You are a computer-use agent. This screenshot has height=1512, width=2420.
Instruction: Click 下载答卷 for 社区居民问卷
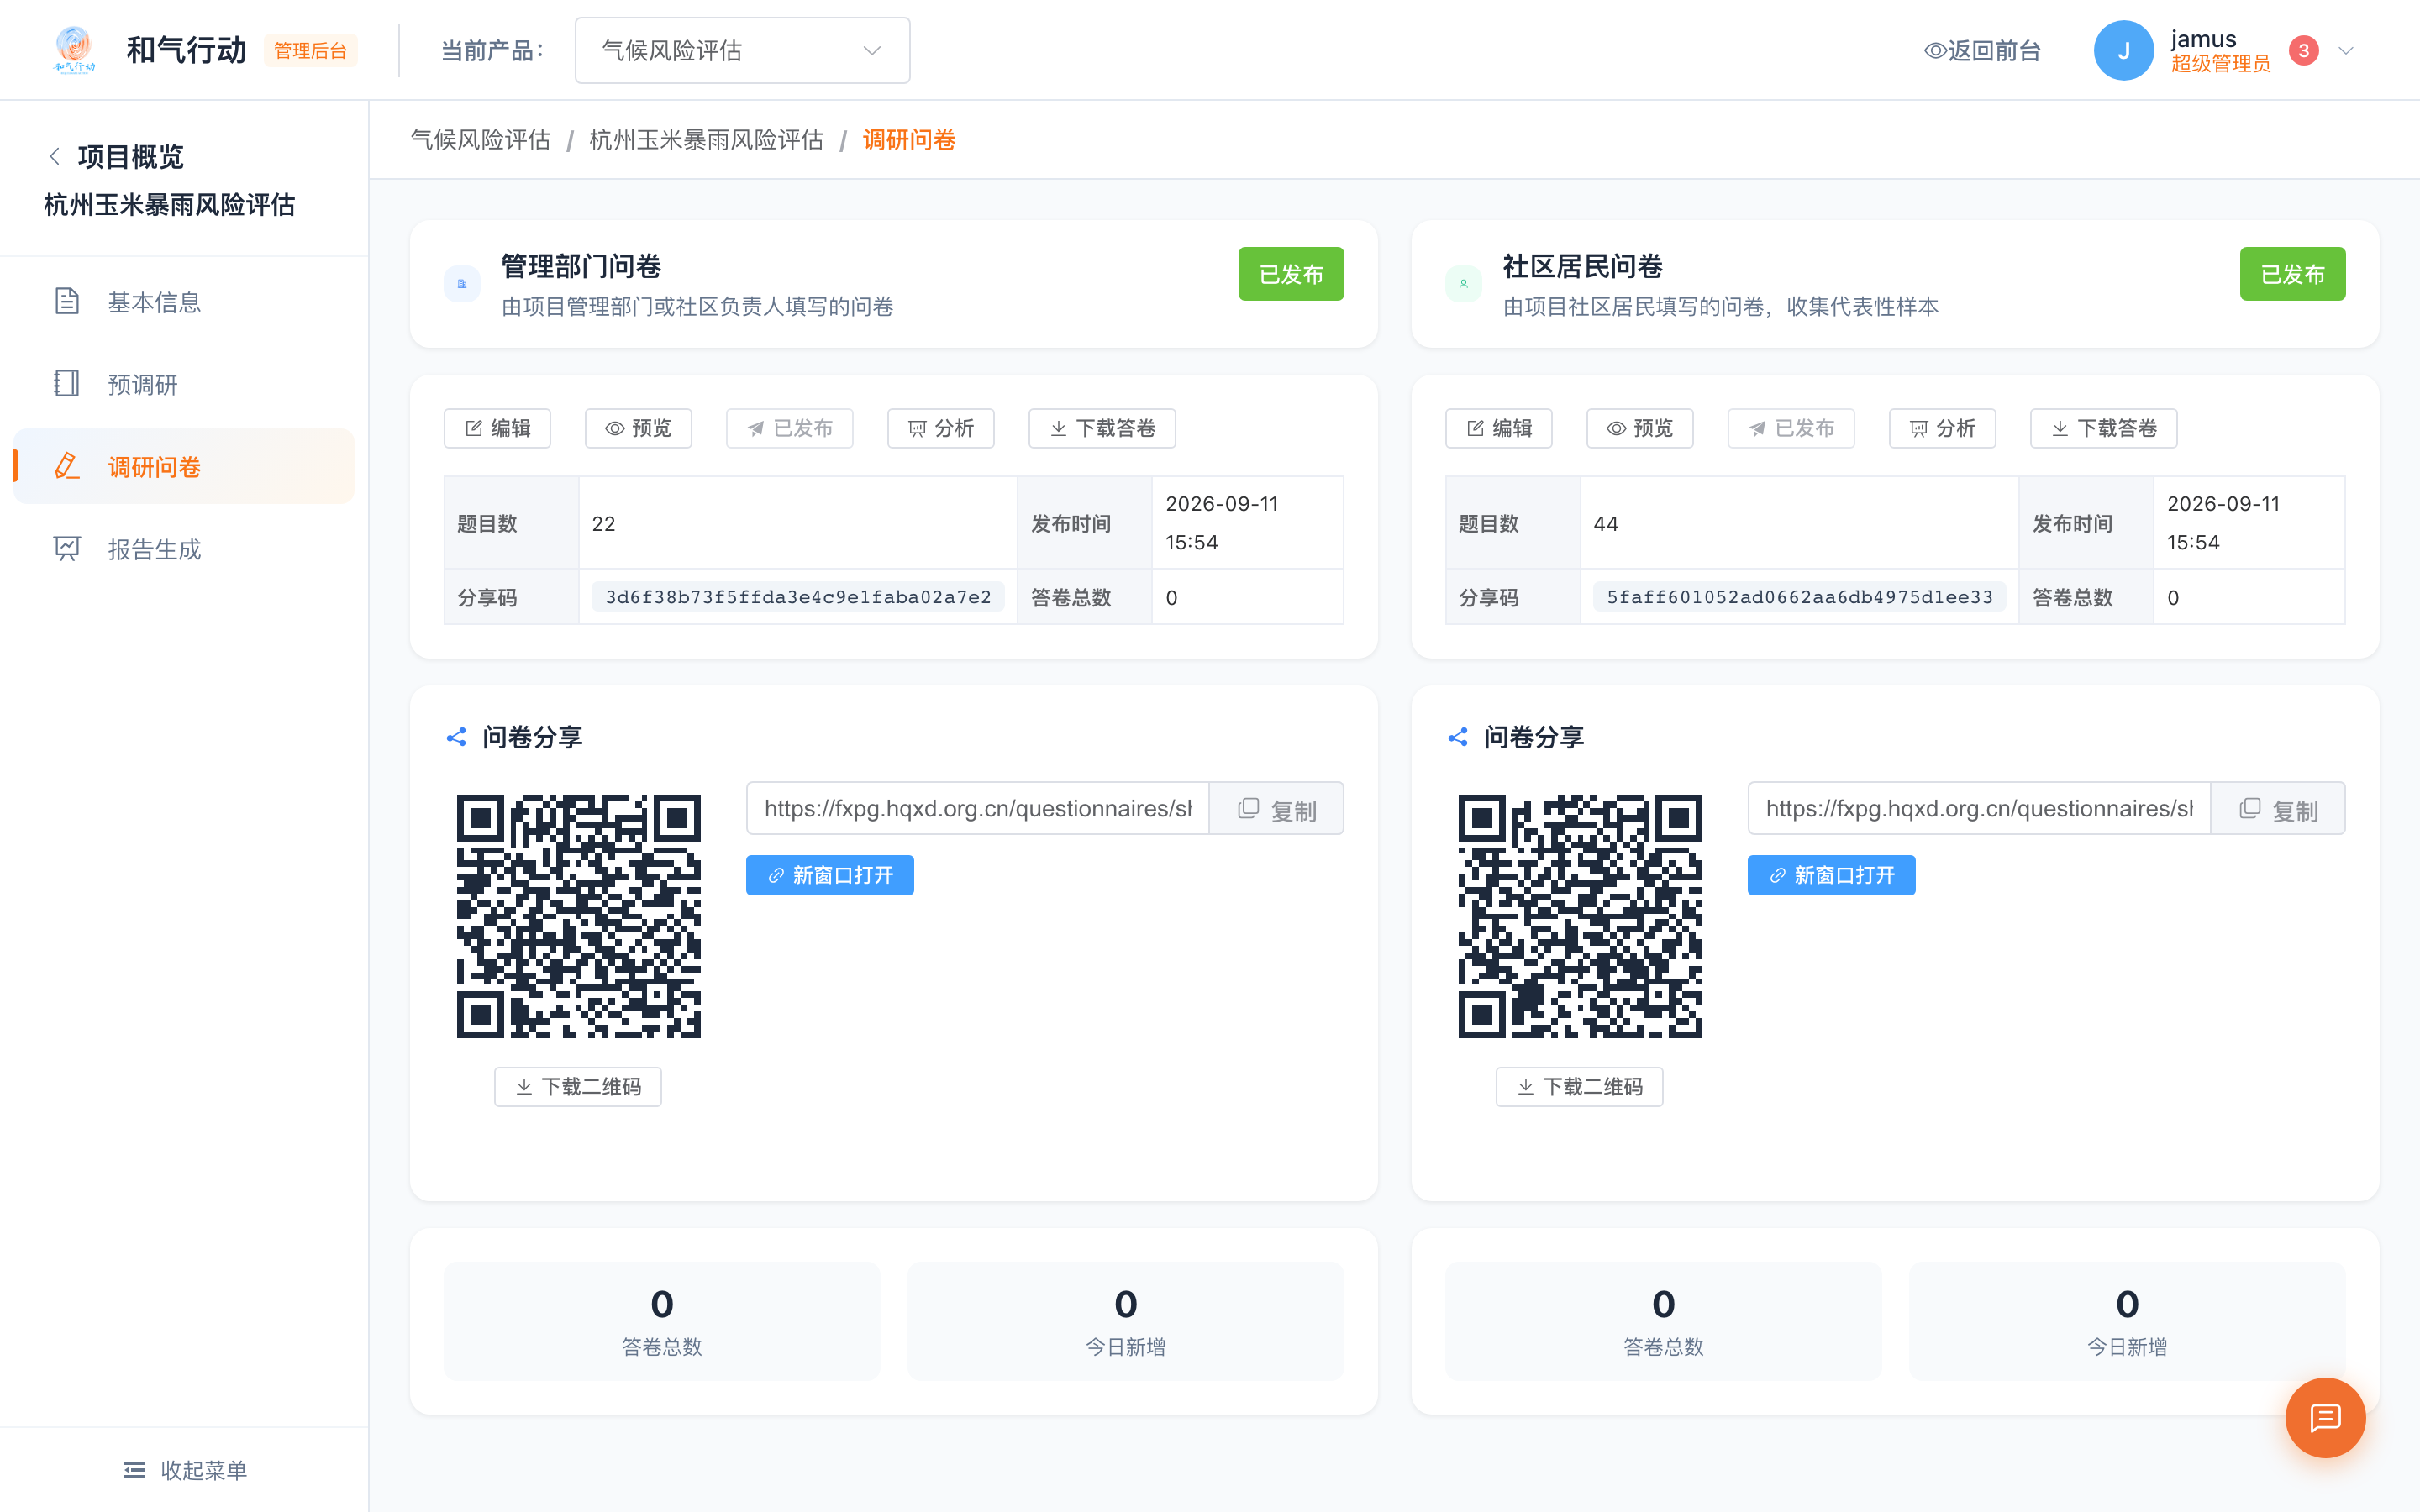(x=2103, y=428)
